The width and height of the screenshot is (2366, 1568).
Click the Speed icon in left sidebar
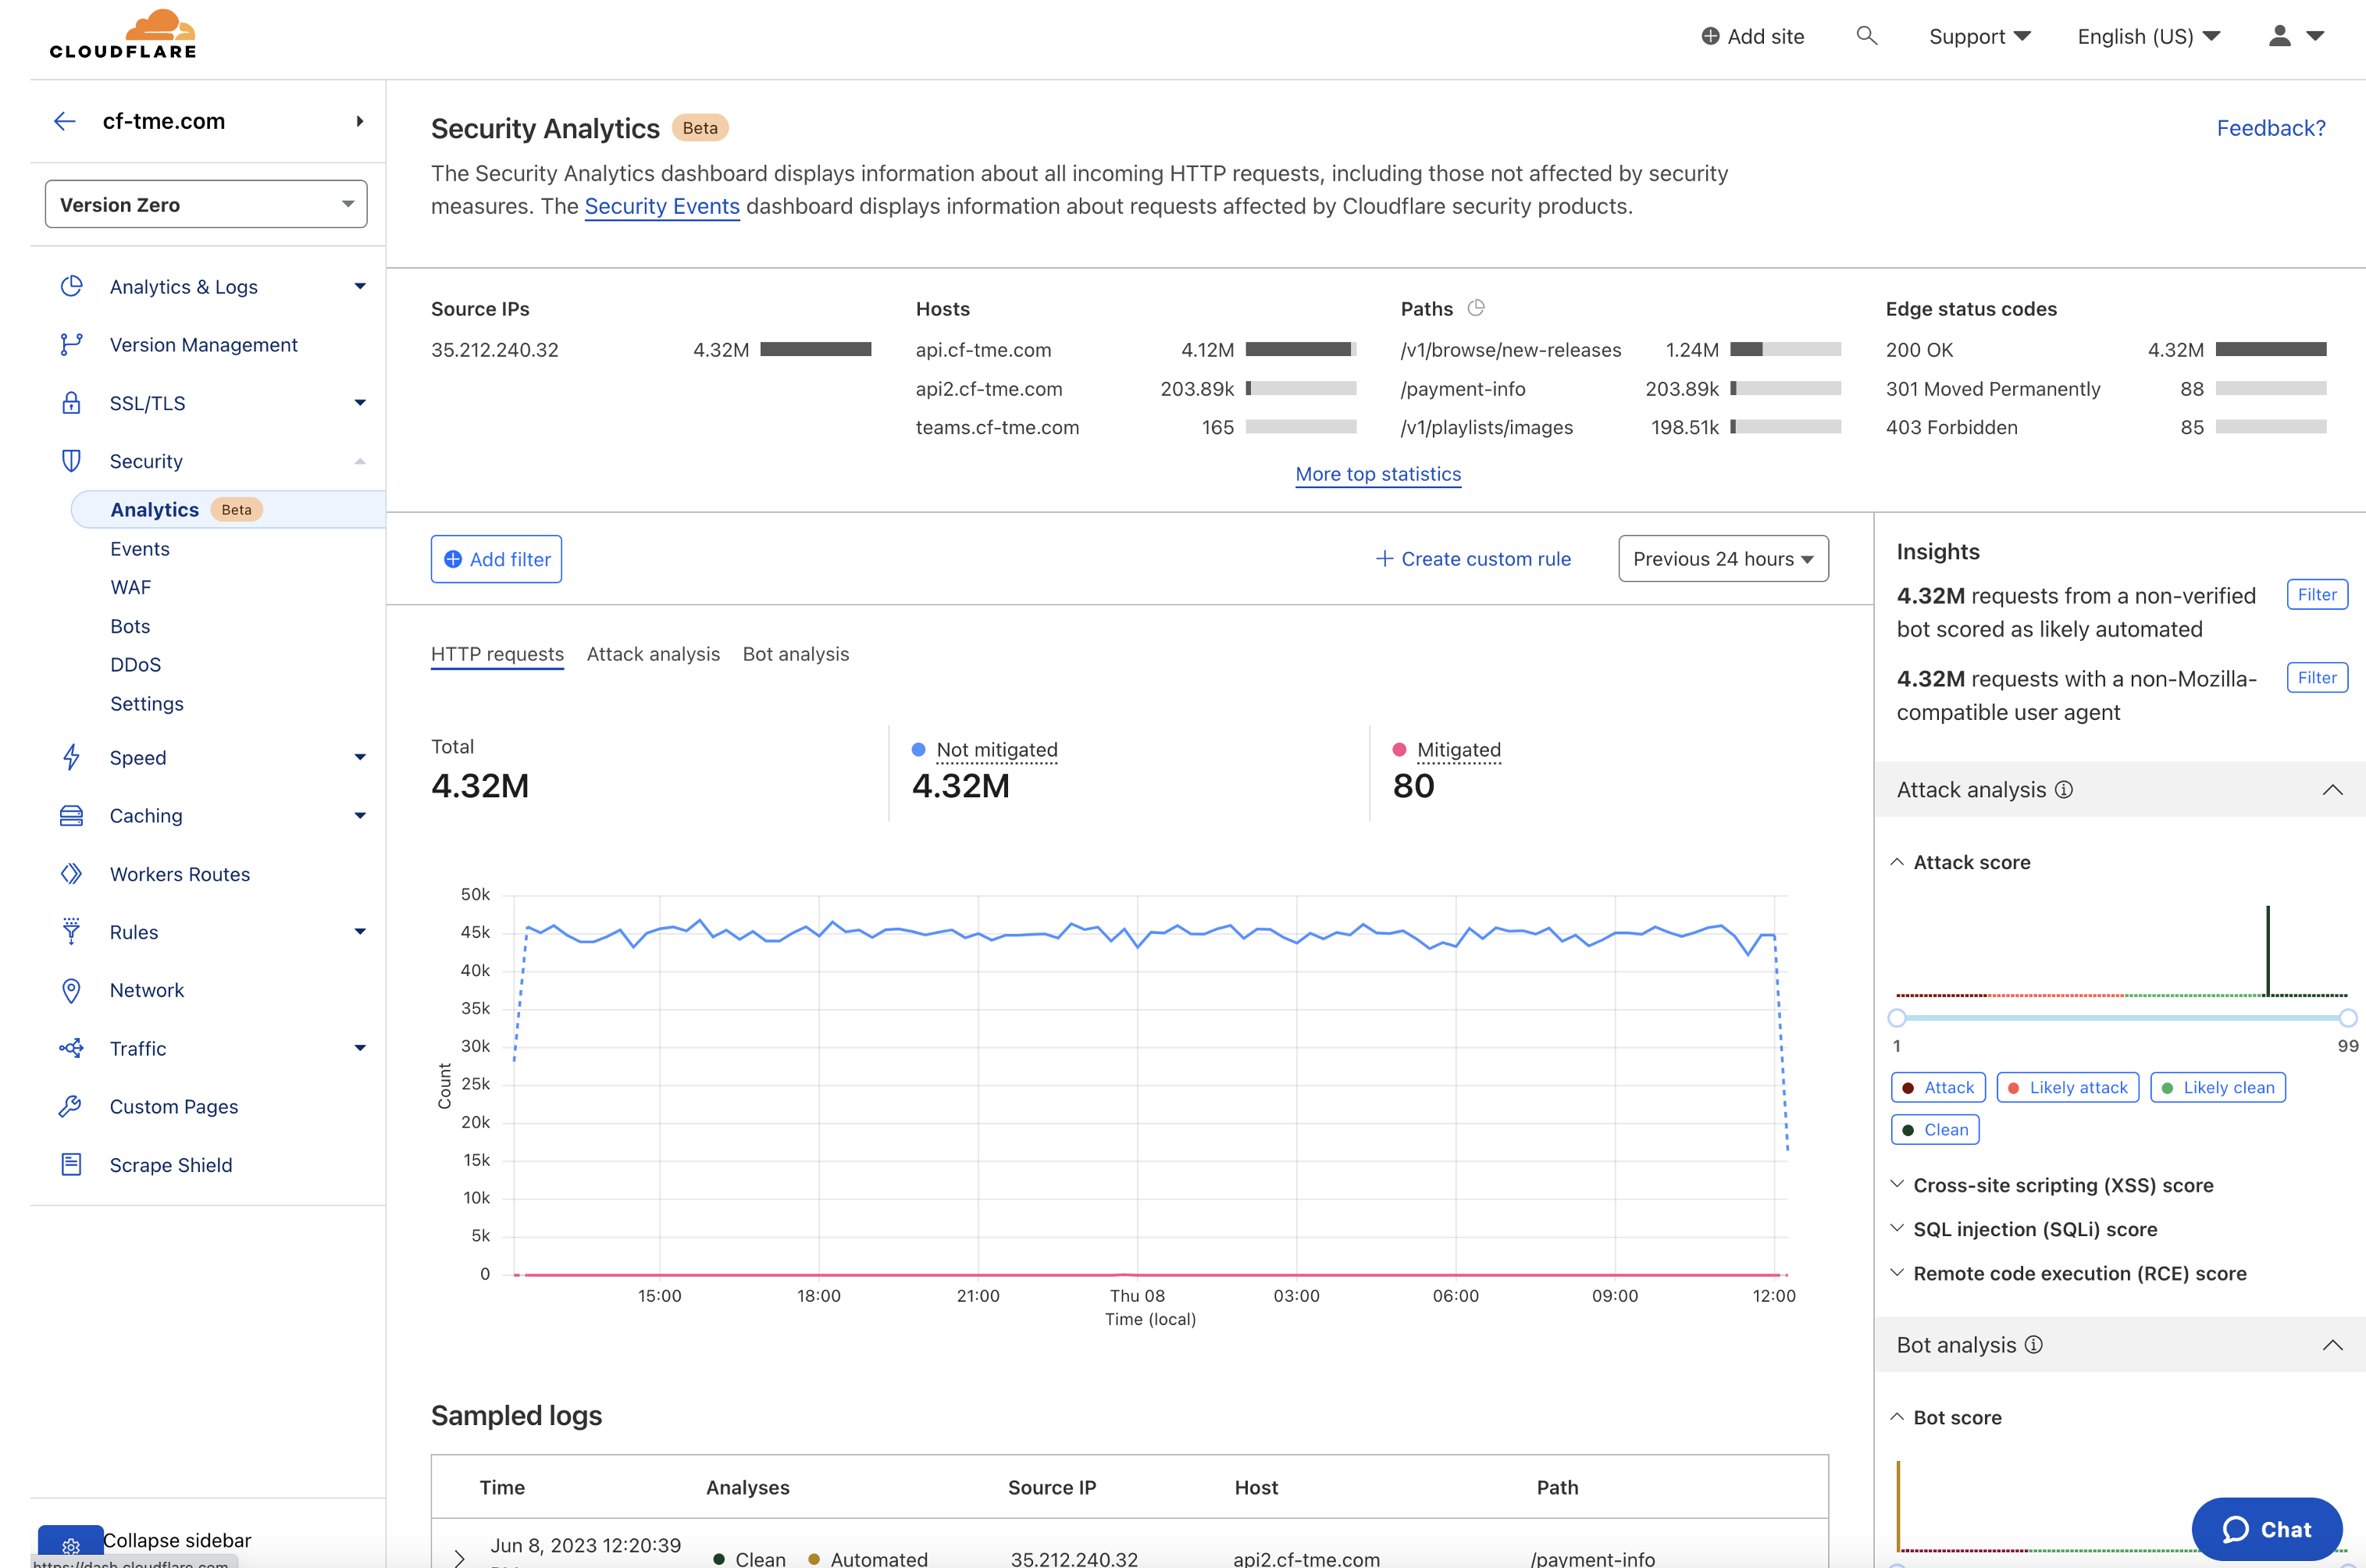click(70, 756)
